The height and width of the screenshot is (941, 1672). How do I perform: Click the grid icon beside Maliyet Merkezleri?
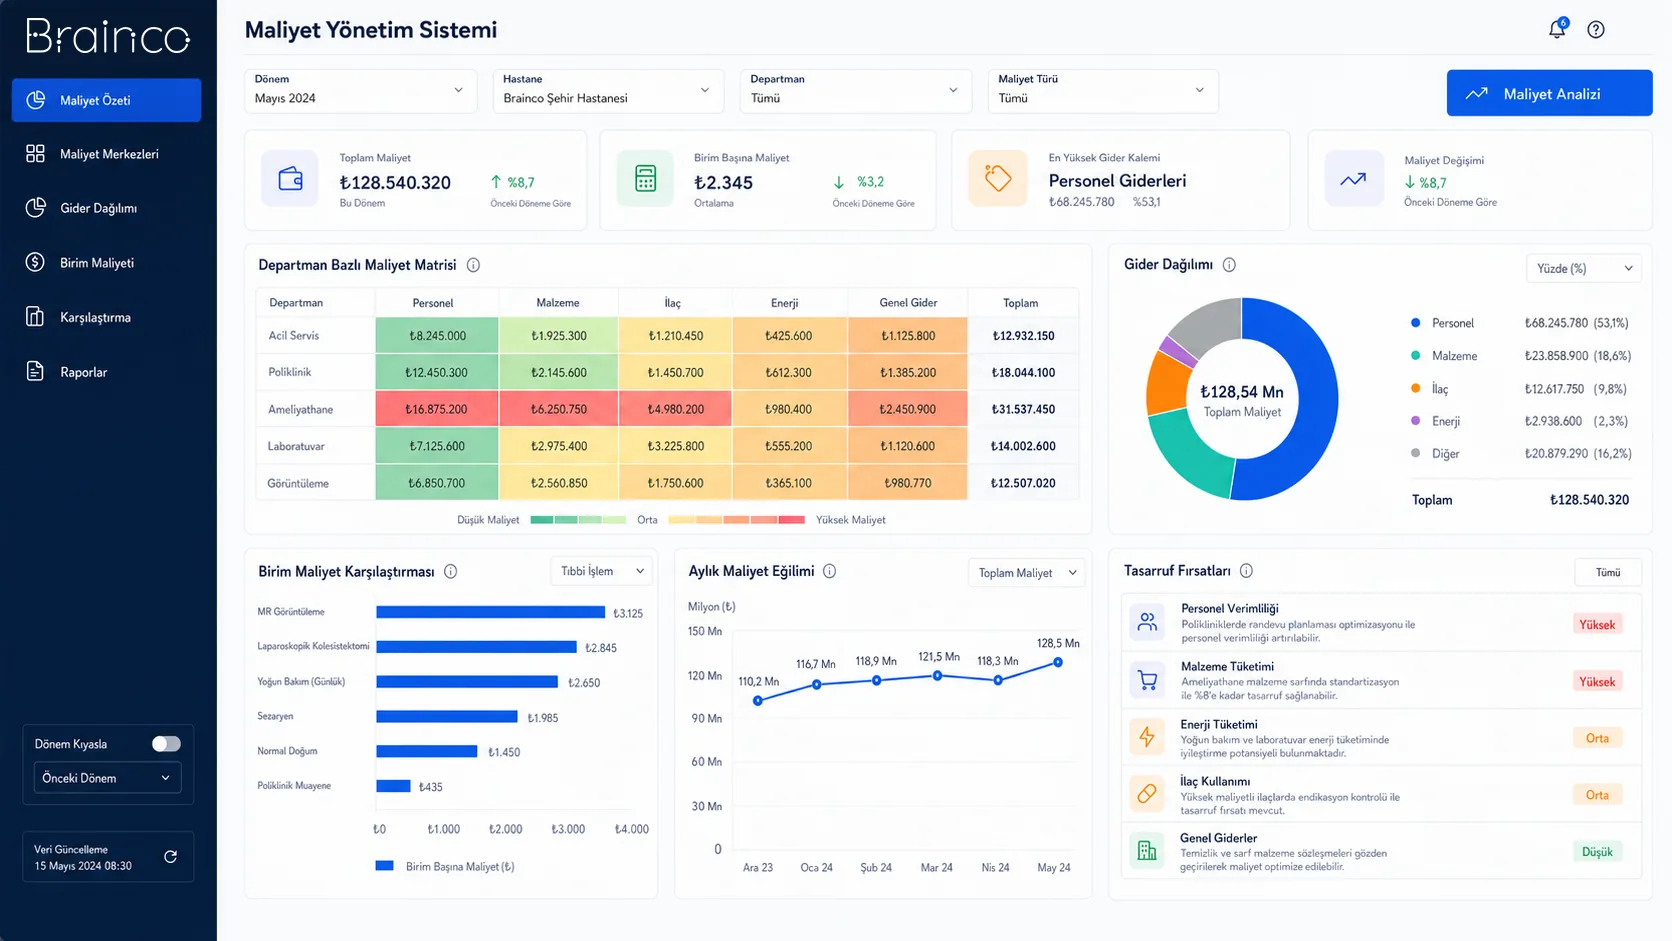35,154
